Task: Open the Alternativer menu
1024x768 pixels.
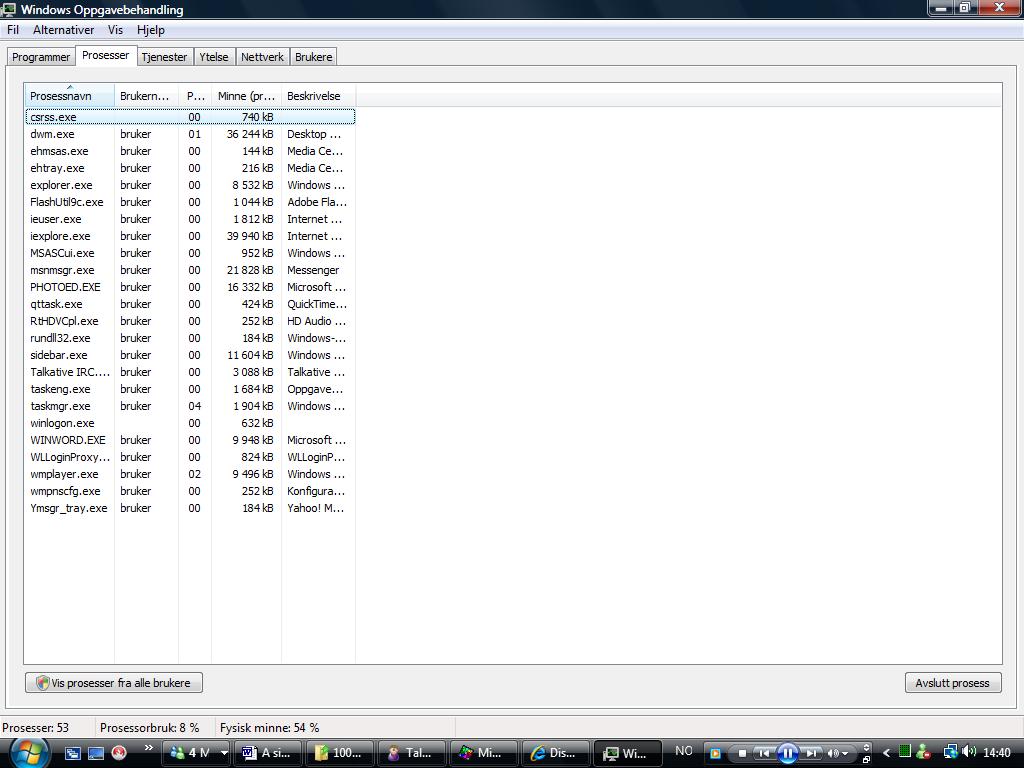Action: pyautogui.click(x=63, y=30)
